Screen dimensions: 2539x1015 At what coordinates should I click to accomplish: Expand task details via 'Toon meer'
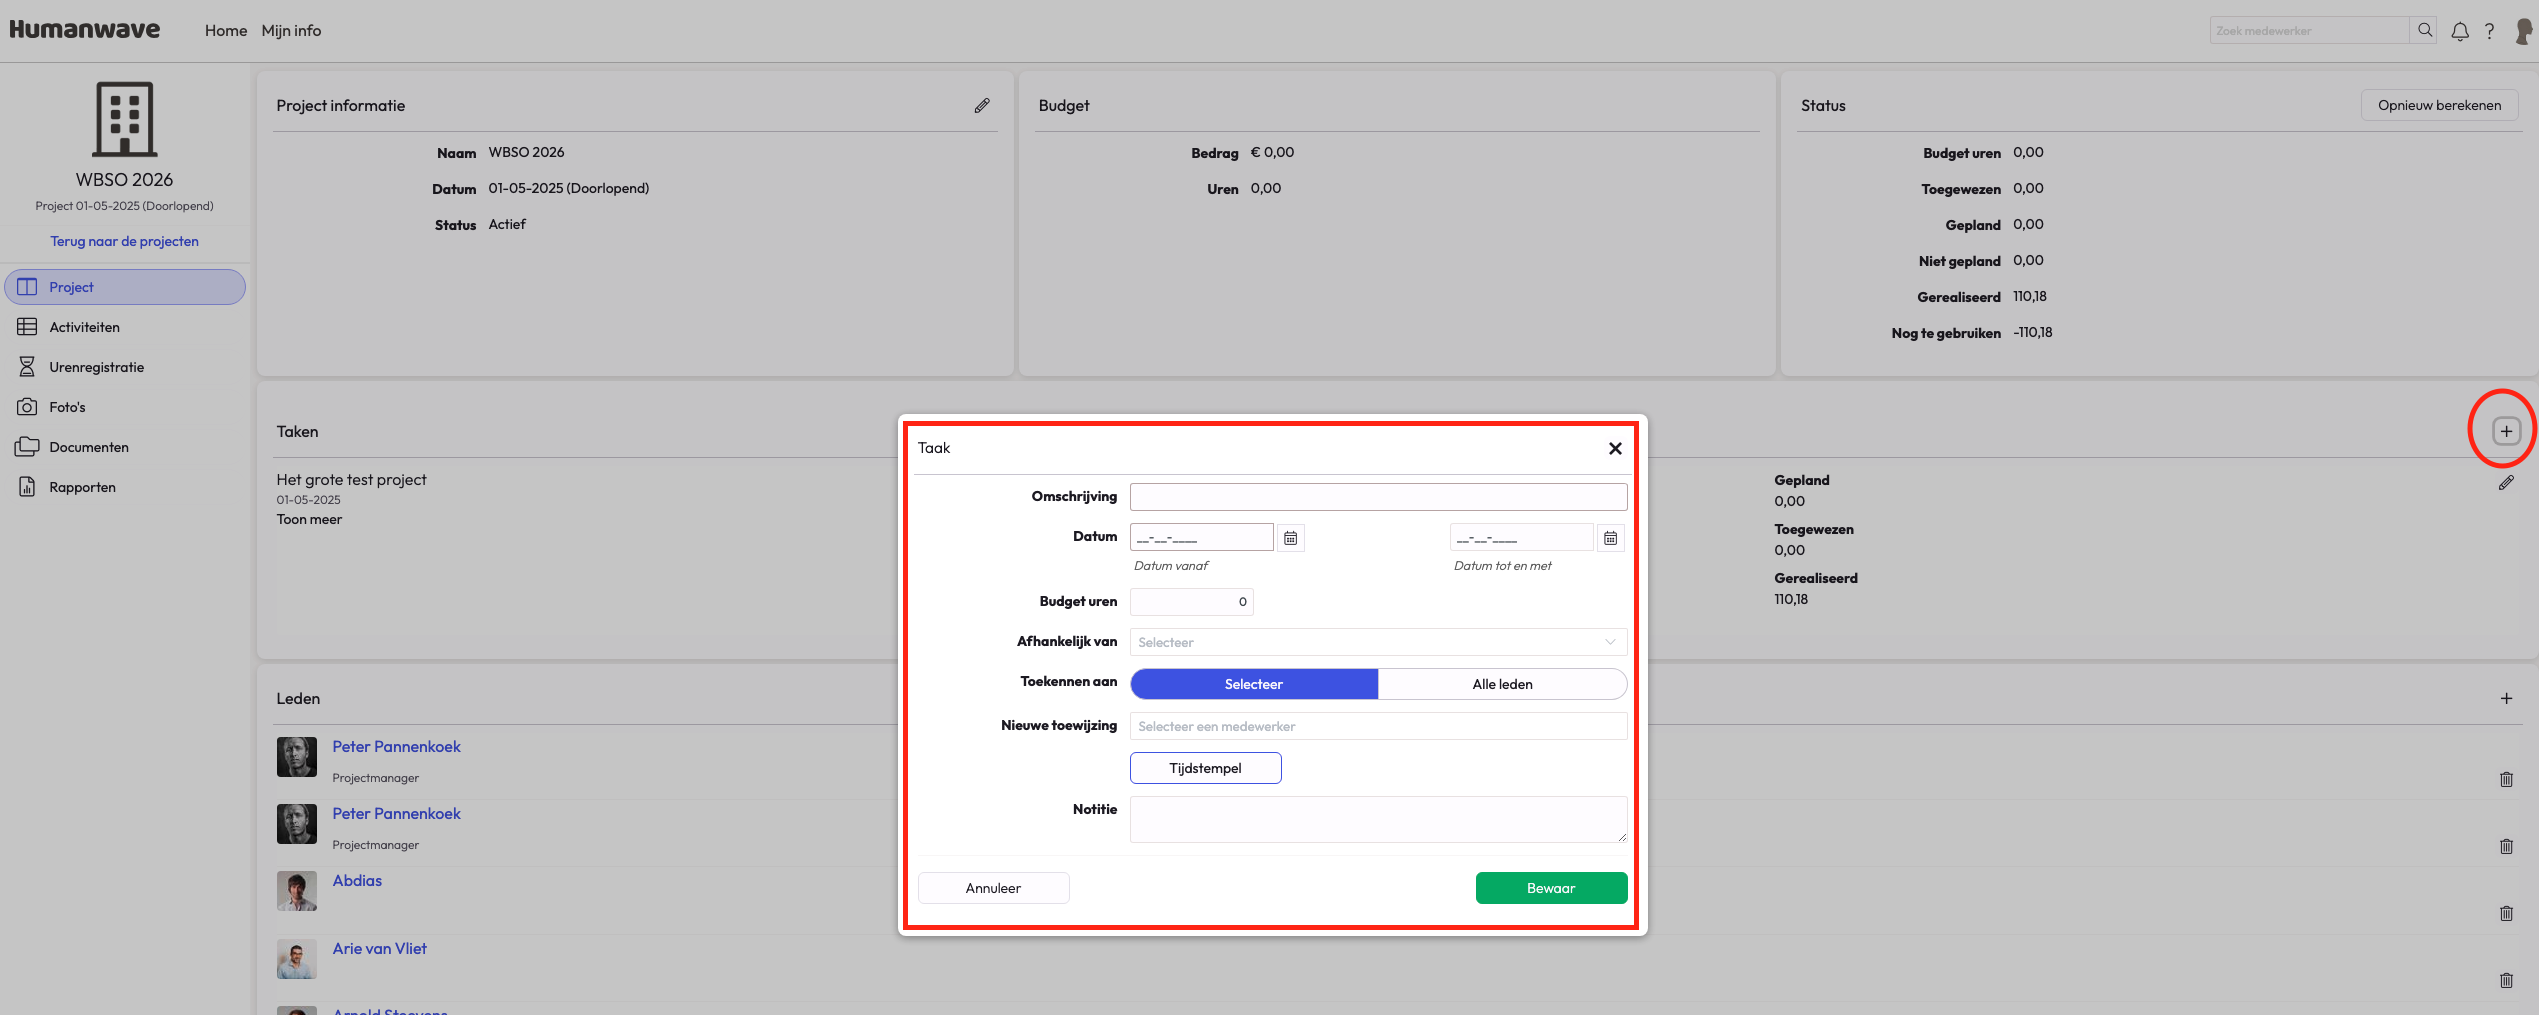tap(309, 520)
